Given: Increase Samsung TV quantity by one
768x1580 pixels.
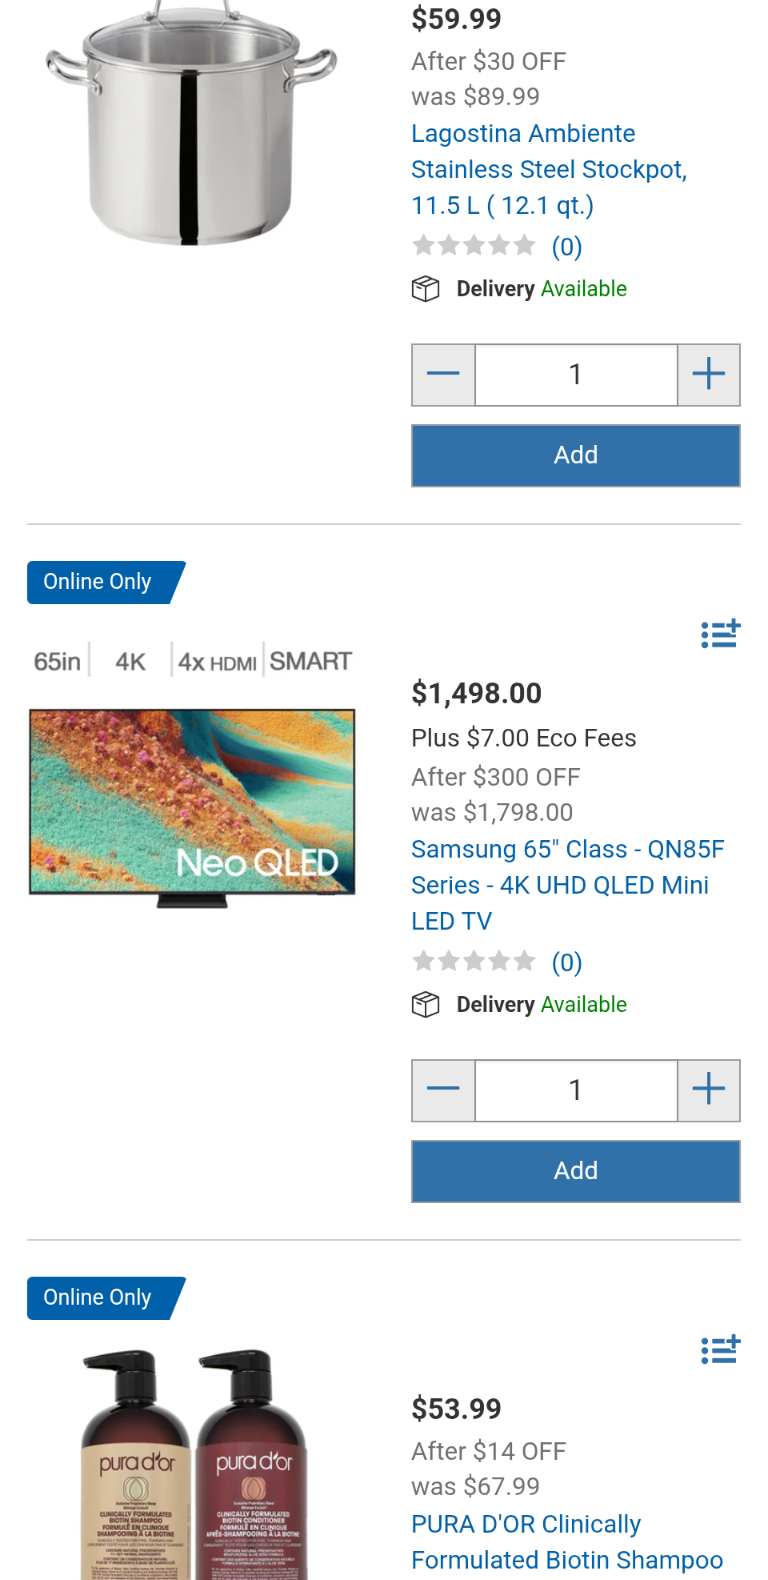Looking at the screenshot, I should pyautogui.click(x=709, y=1090).
